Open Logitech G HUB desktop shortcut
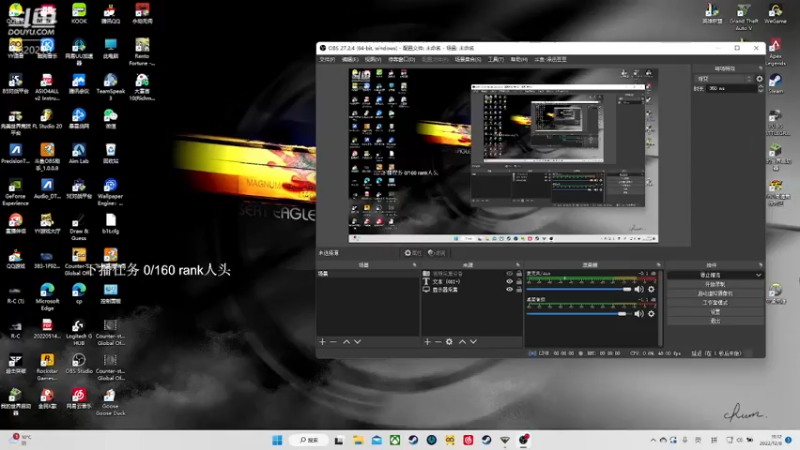 click(79, 332)
